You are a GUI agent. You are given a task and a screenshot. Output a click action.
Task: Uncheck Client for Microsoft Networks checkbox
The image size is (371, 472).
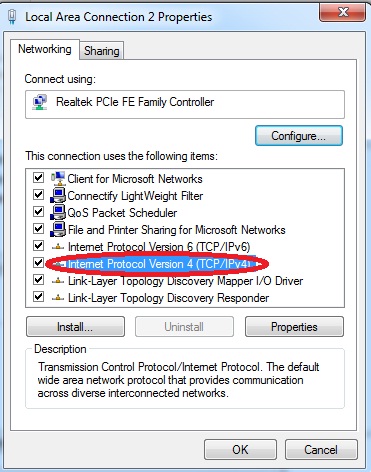(38, 178)
